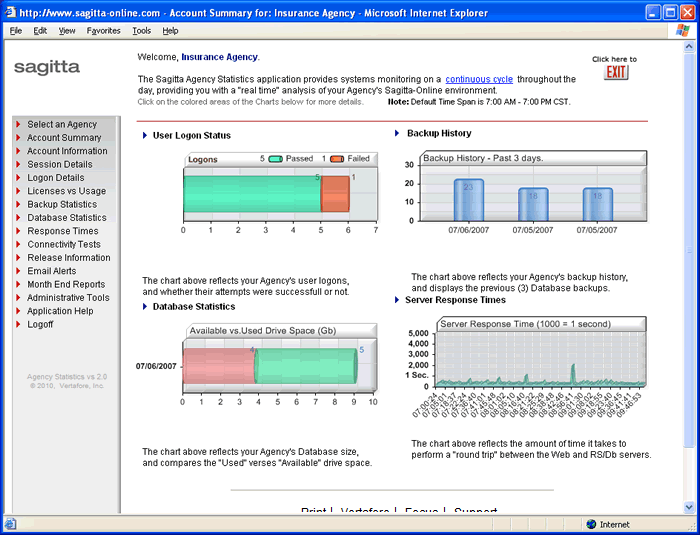Click the red EXIT icon

(616, 73)
